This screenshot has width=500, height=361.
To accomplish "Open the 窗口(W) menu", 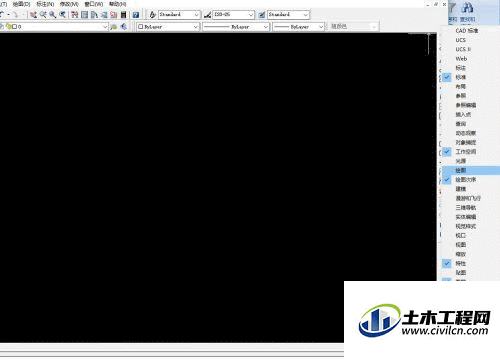I will 94,4.
